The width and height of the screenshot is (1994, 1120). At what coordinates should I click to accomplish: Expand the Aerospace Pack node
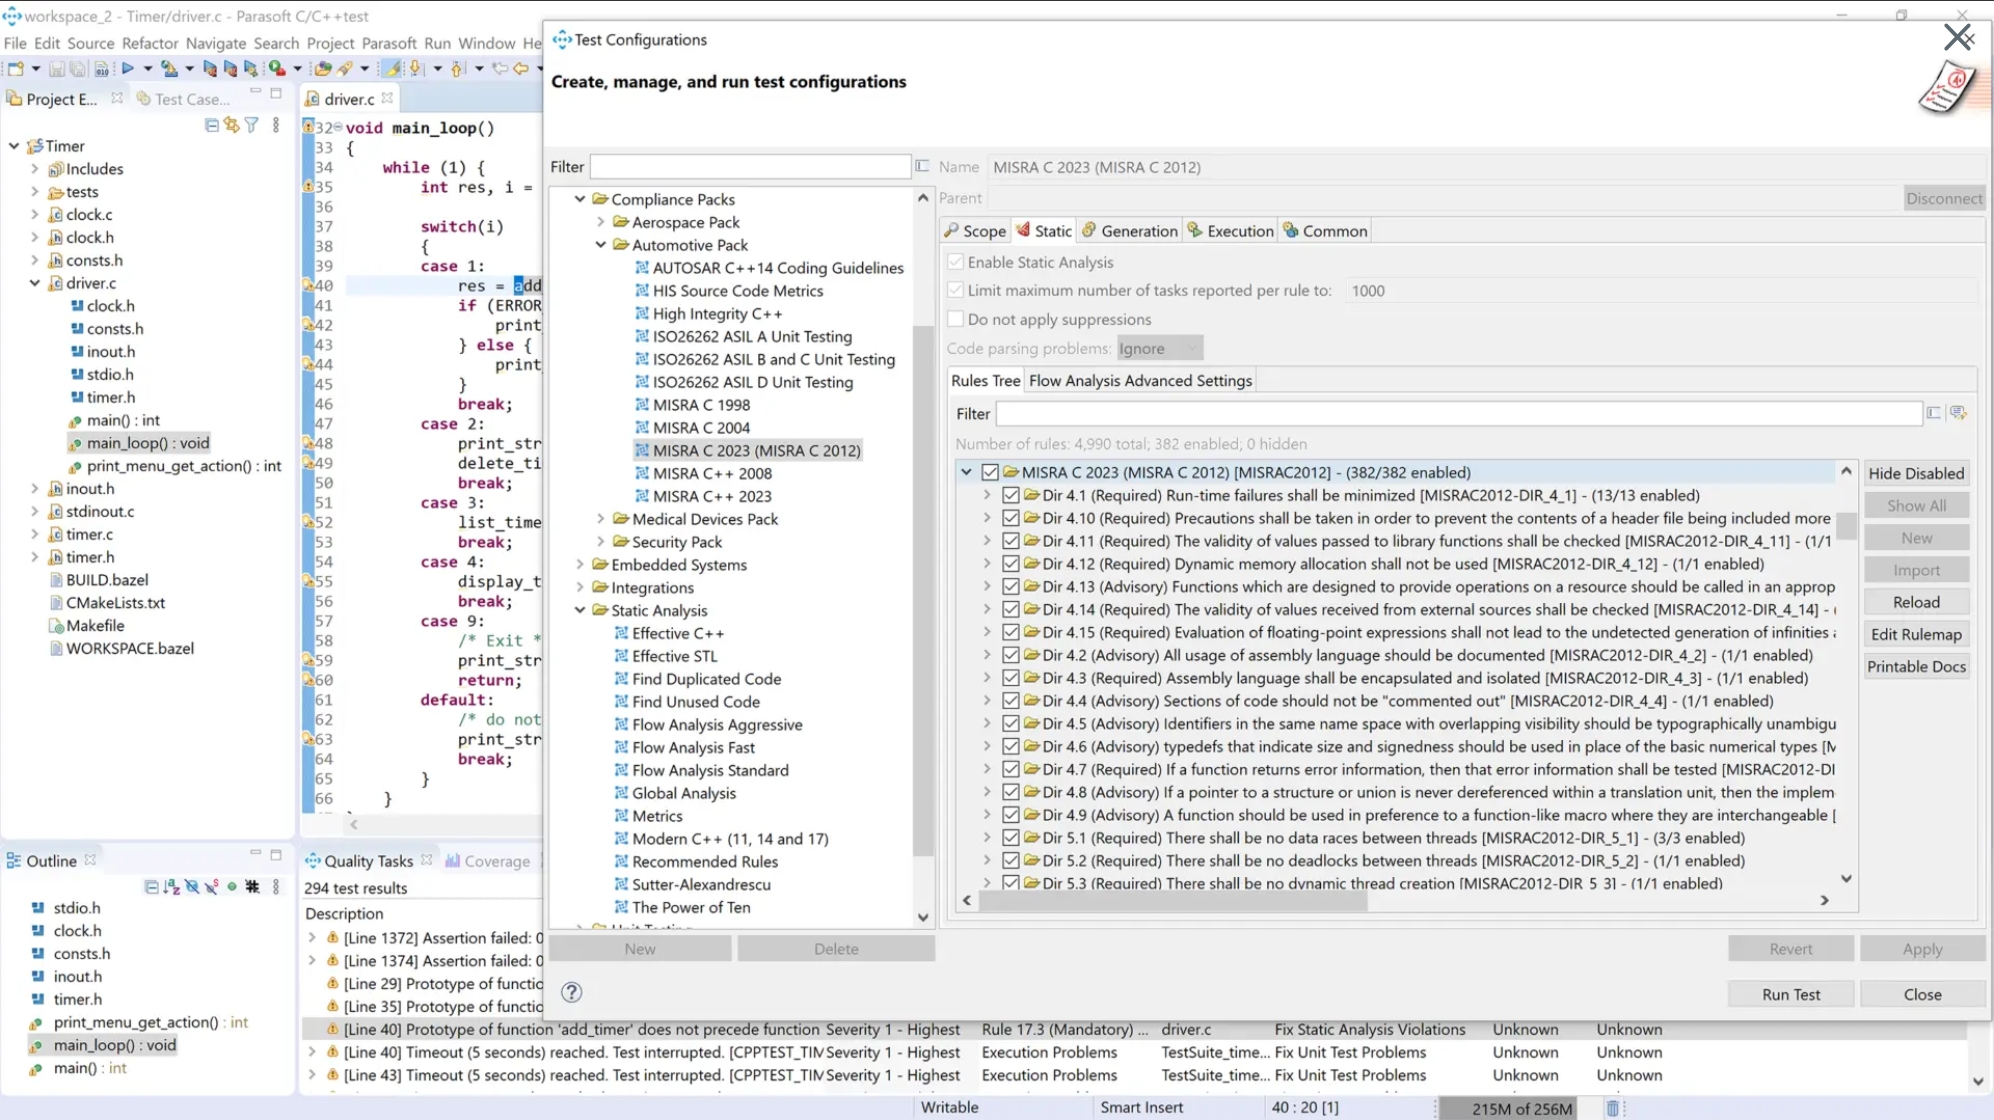click(x=601, y=222)
